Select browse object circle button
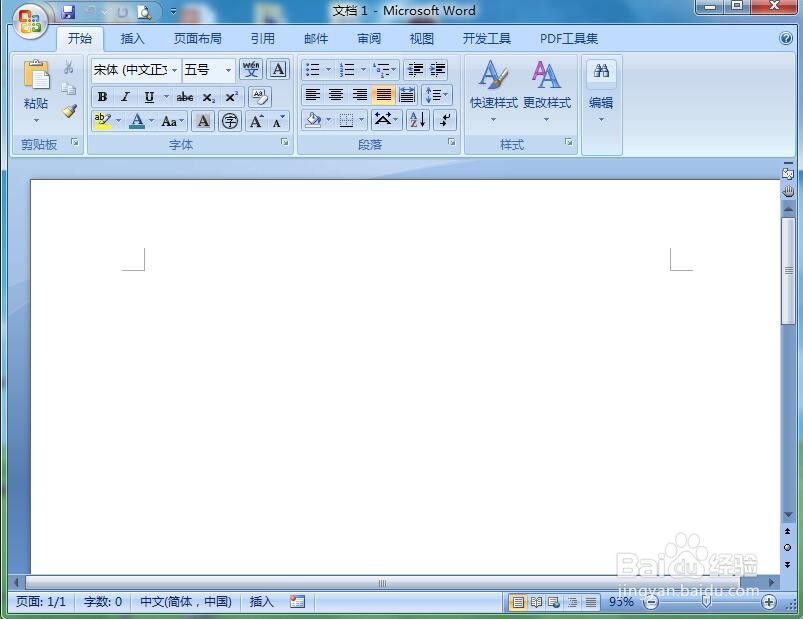803x619 pixels. pos(788,547)
